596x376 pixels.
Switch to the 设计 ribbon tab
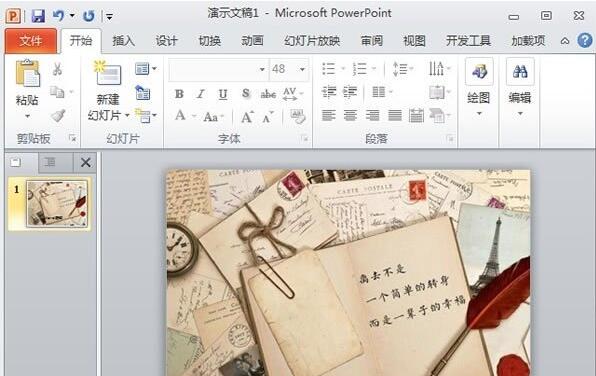(166, 41)
